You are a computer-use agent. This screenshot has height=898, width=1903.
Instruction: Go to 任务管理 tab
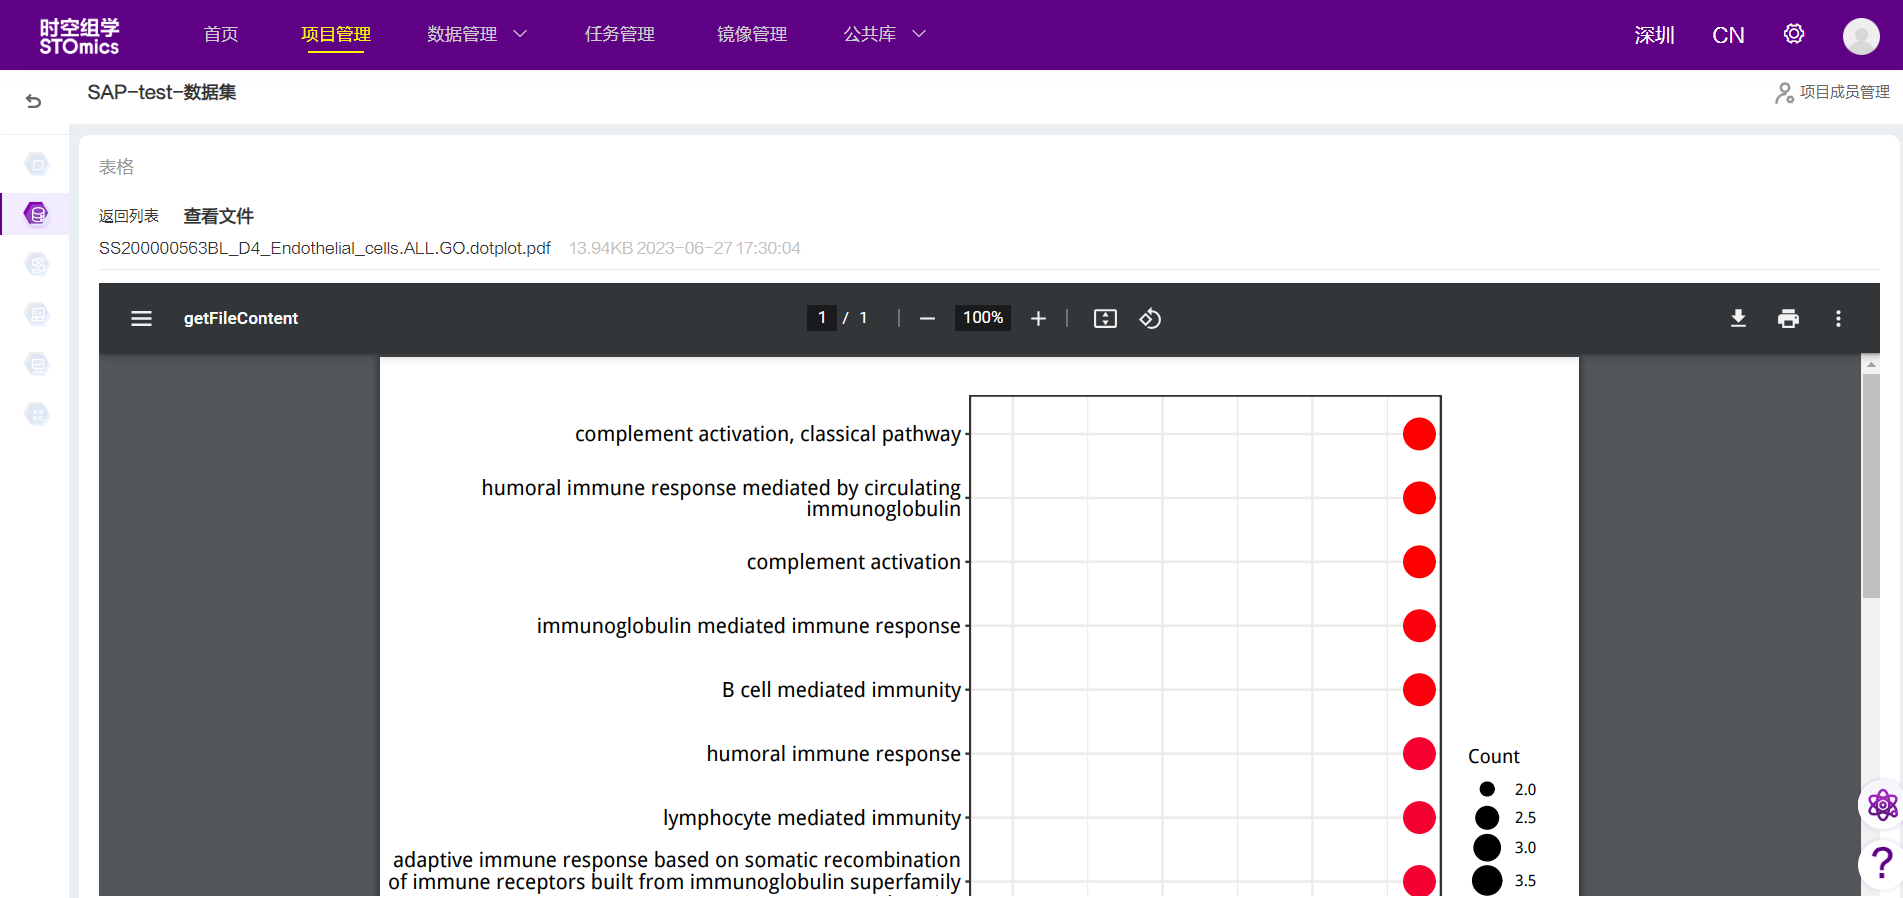[619, 34]
